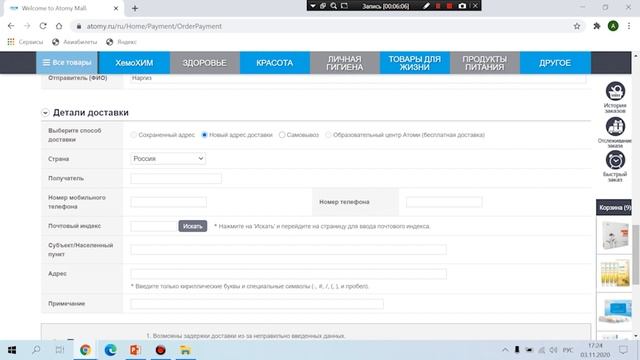Select the Самовывоз radio option

(282, 135)
